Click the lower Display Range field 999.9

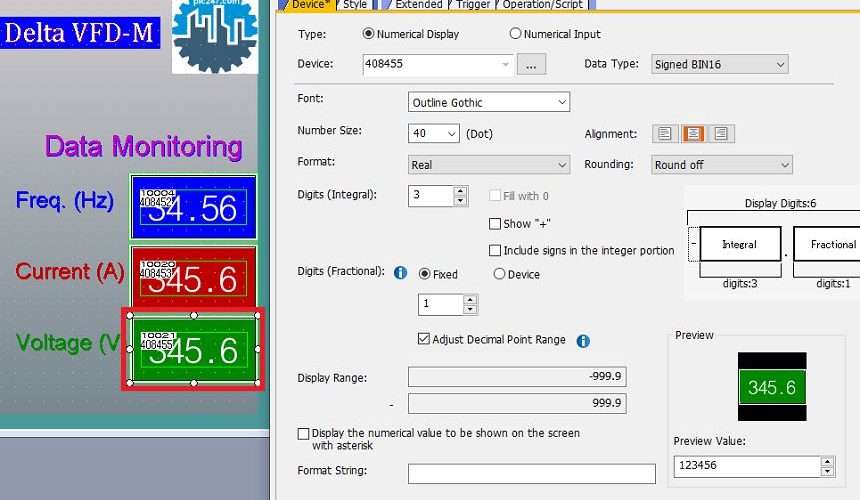point(517,403)
